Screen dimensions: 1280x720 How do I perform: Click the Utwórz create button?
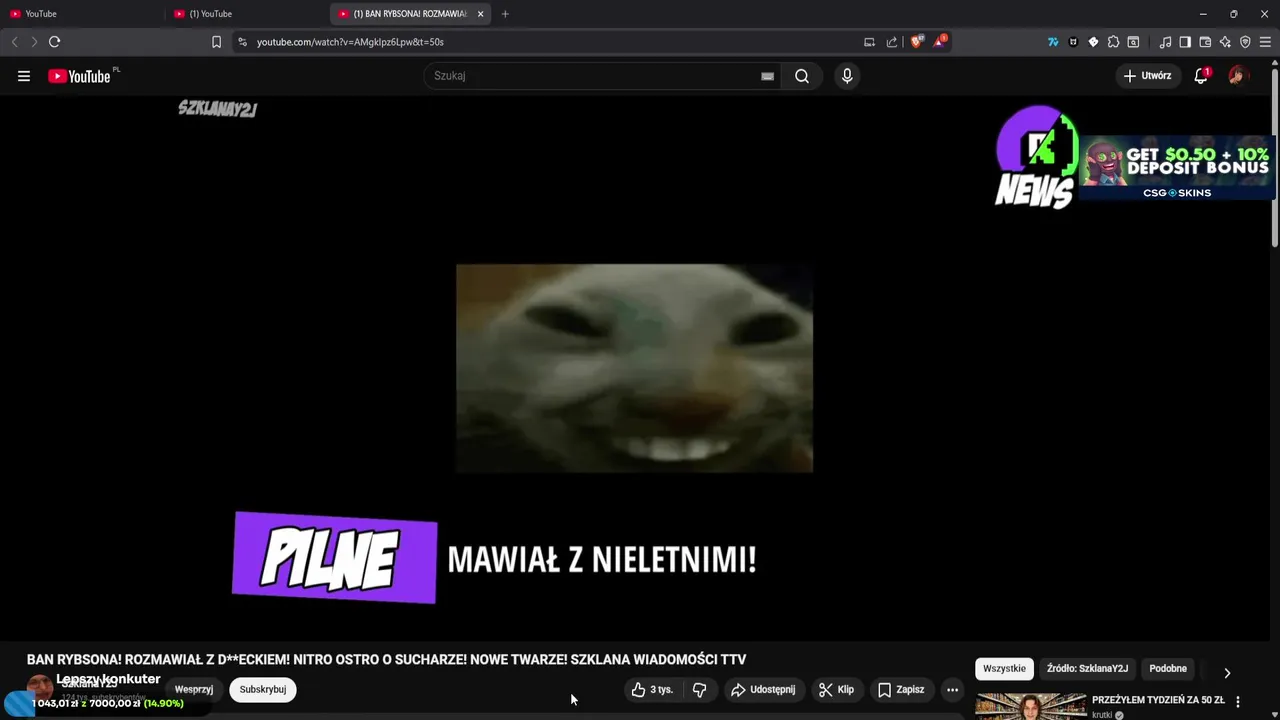pyautogui.click(x=1147, y=76)
